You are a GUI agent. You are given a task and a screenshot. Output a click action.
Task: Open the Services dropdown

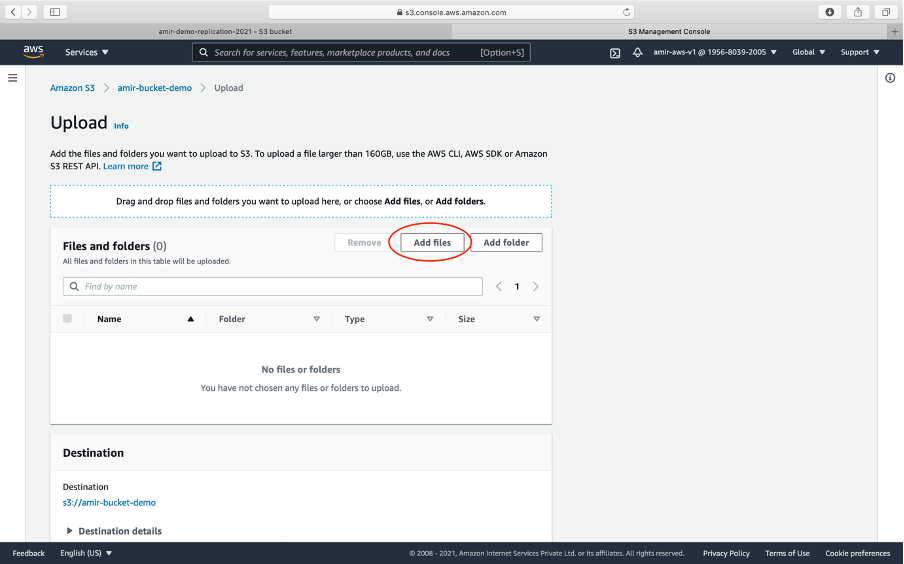(86, 52)
